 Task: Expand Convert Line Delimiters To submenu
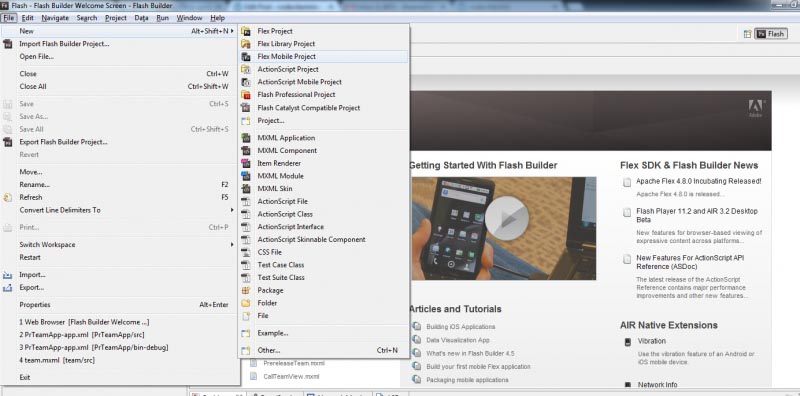pyautogui.click(x=232, y=210)
